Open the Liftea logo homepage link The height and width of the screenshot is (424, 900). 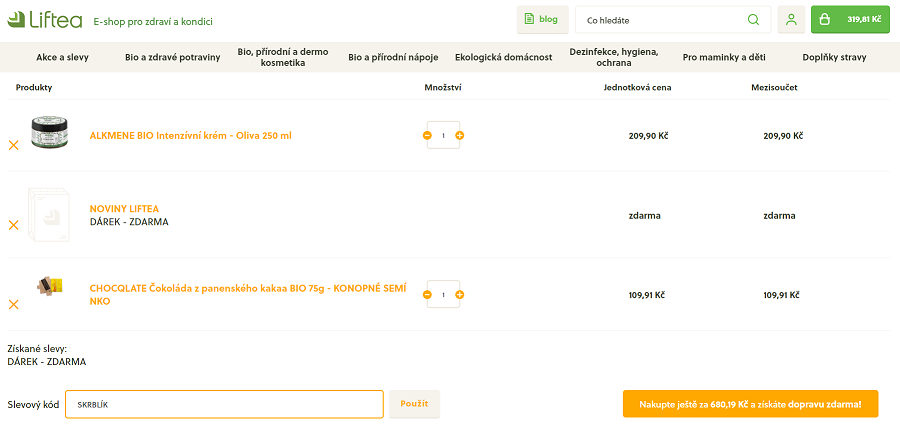pyautogui.click(x=45, y=21)
